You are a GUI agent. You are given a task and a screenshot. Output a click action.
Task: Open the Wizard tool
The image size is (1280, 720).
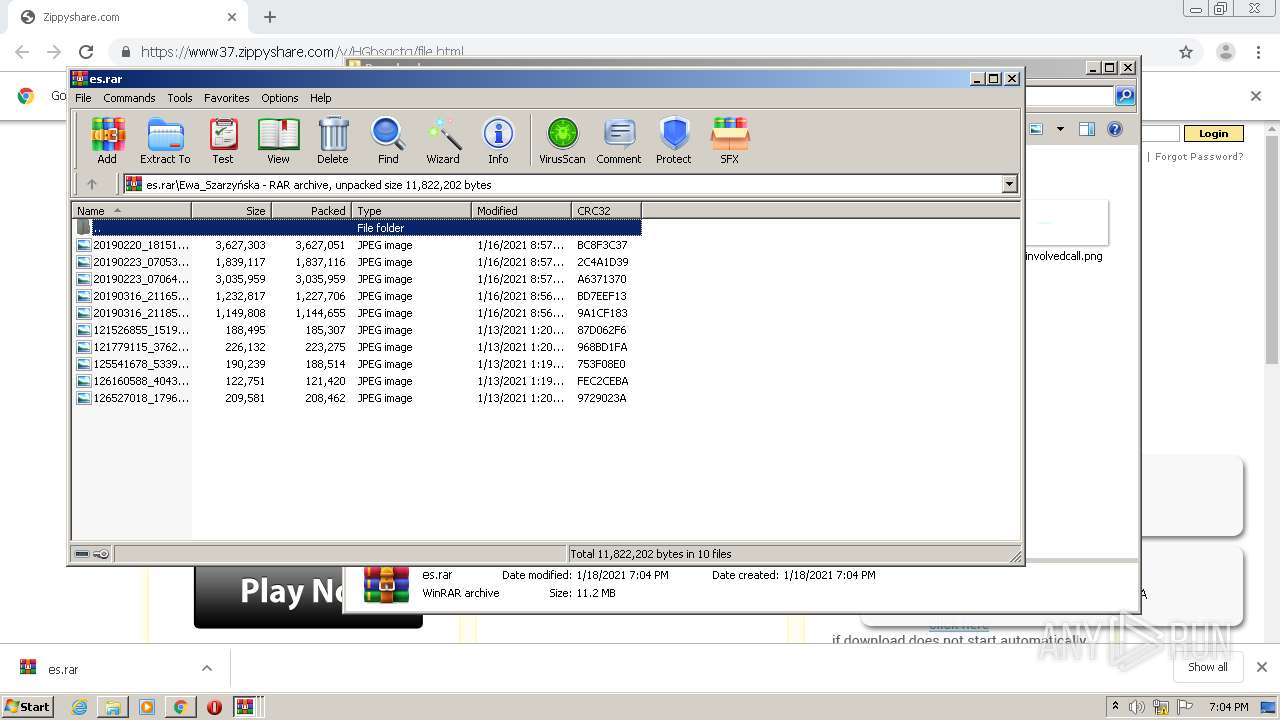443,140
